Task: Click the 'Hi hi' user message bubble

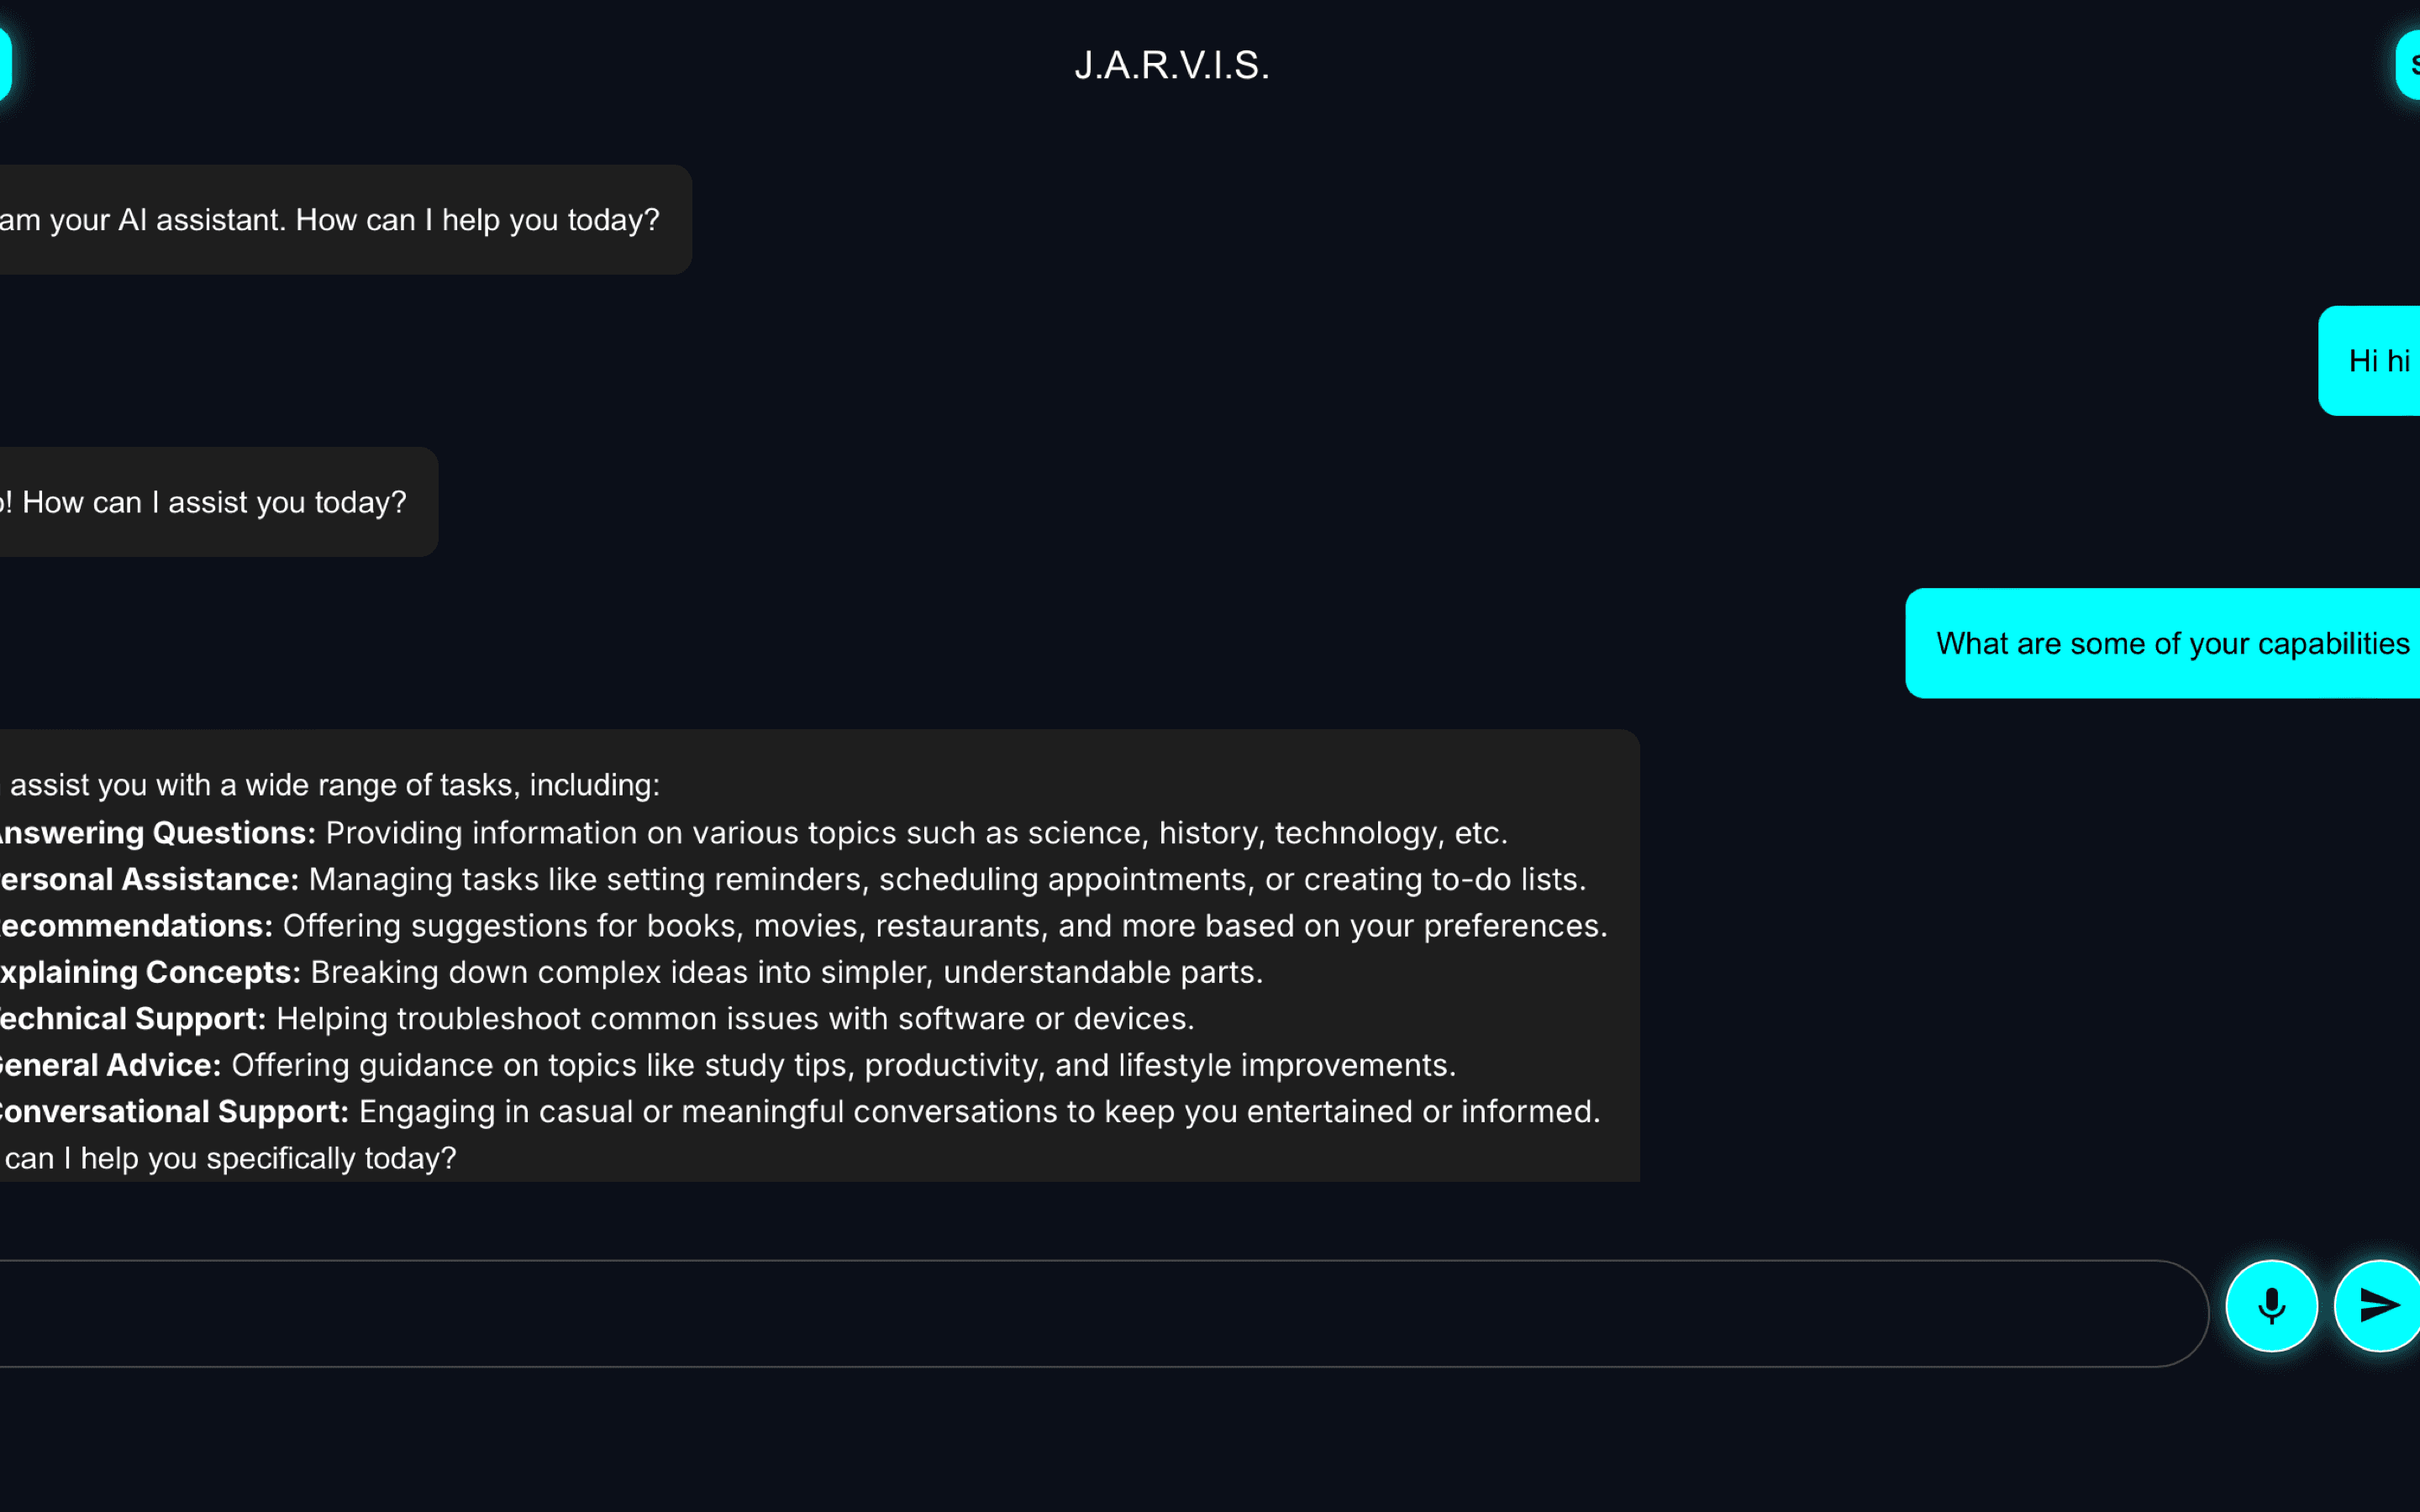Action: tap(2370, 361)
